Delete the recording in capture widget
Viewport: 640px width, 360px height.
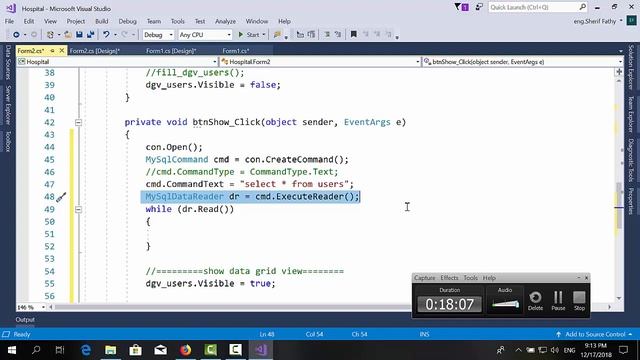point(535,301)
